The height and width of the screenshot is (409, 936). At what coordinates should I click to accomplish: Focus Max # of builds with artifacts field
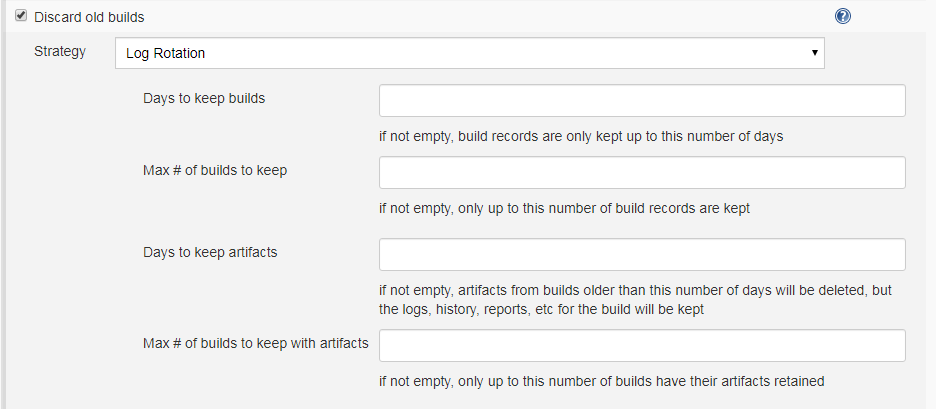point(641,346)
